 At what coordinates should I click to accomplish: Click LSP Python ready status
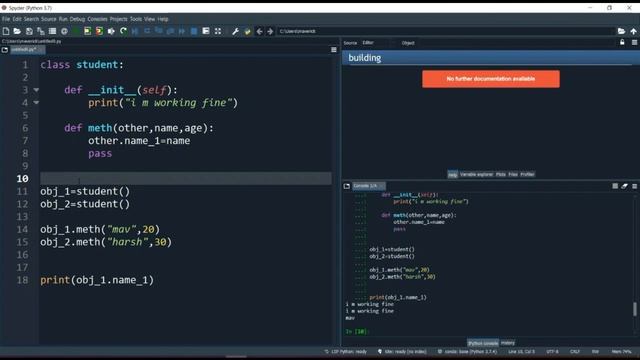346,351
